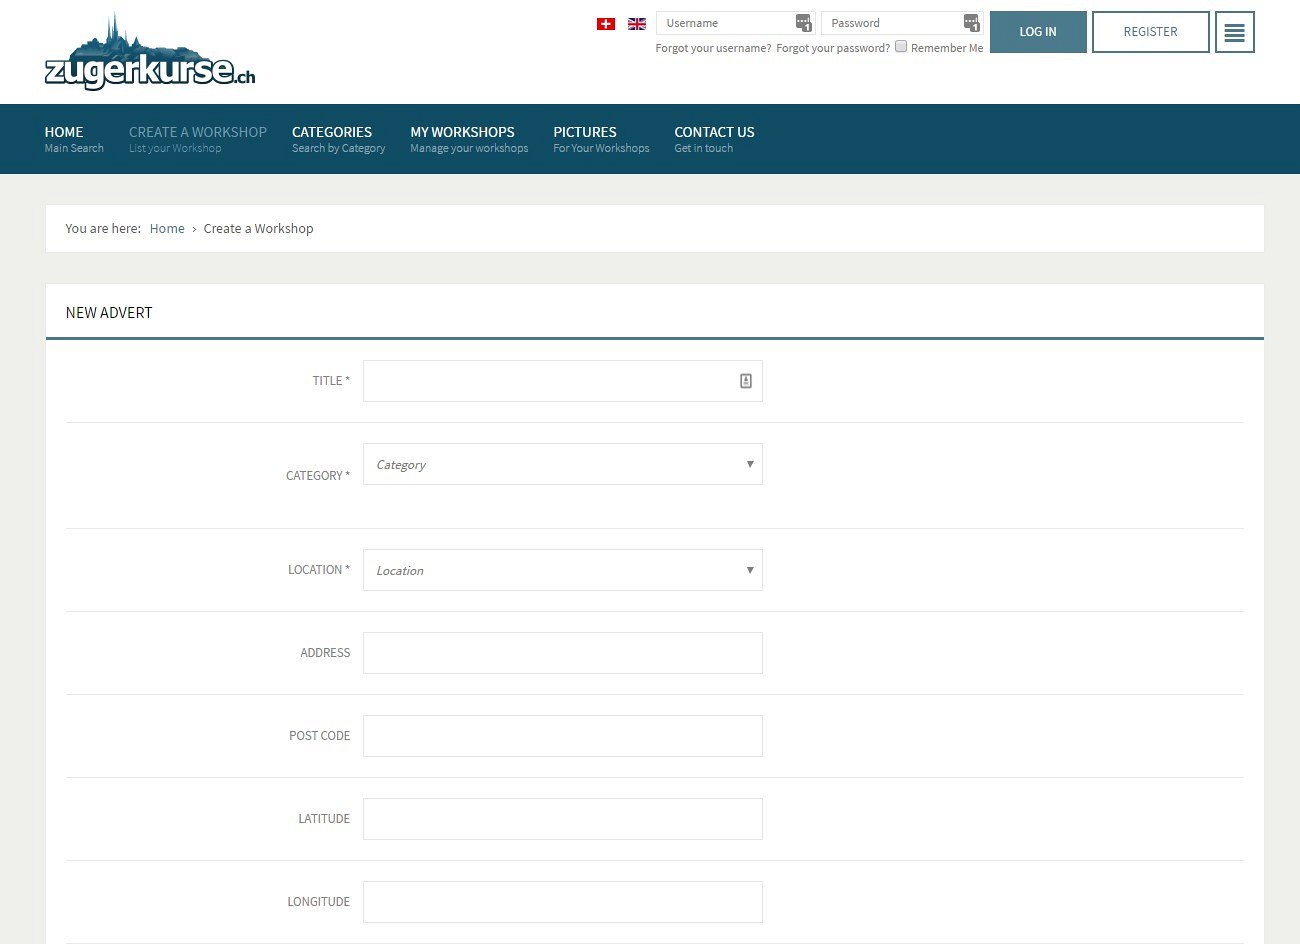Follow the Forgot your password link

click(x=832, y=48)
